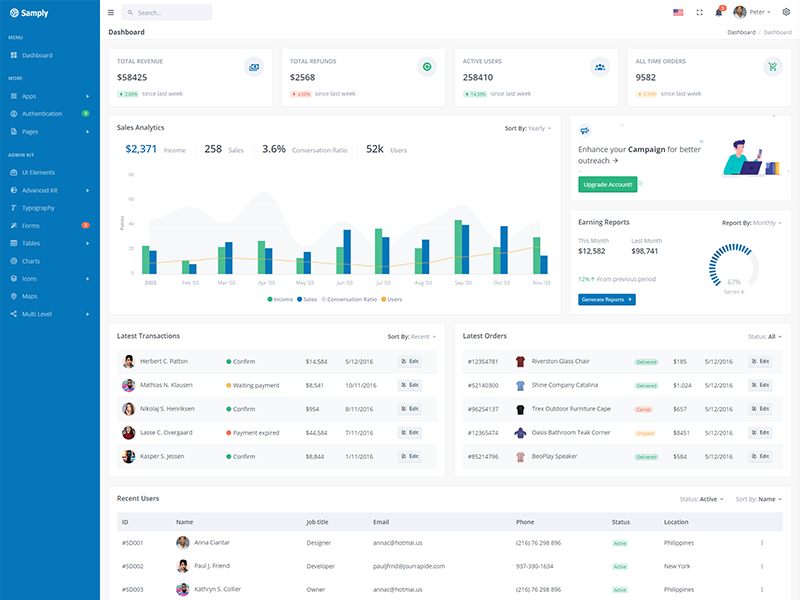800x600 pixels.
Task: Click into the Search input field
Action: [x=167, y=12]
